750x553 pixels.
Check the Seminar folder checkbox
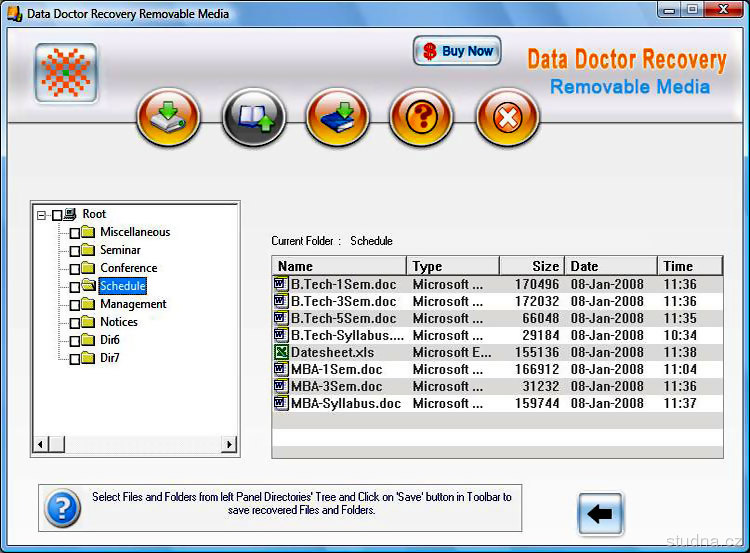(x=75, y=251)
